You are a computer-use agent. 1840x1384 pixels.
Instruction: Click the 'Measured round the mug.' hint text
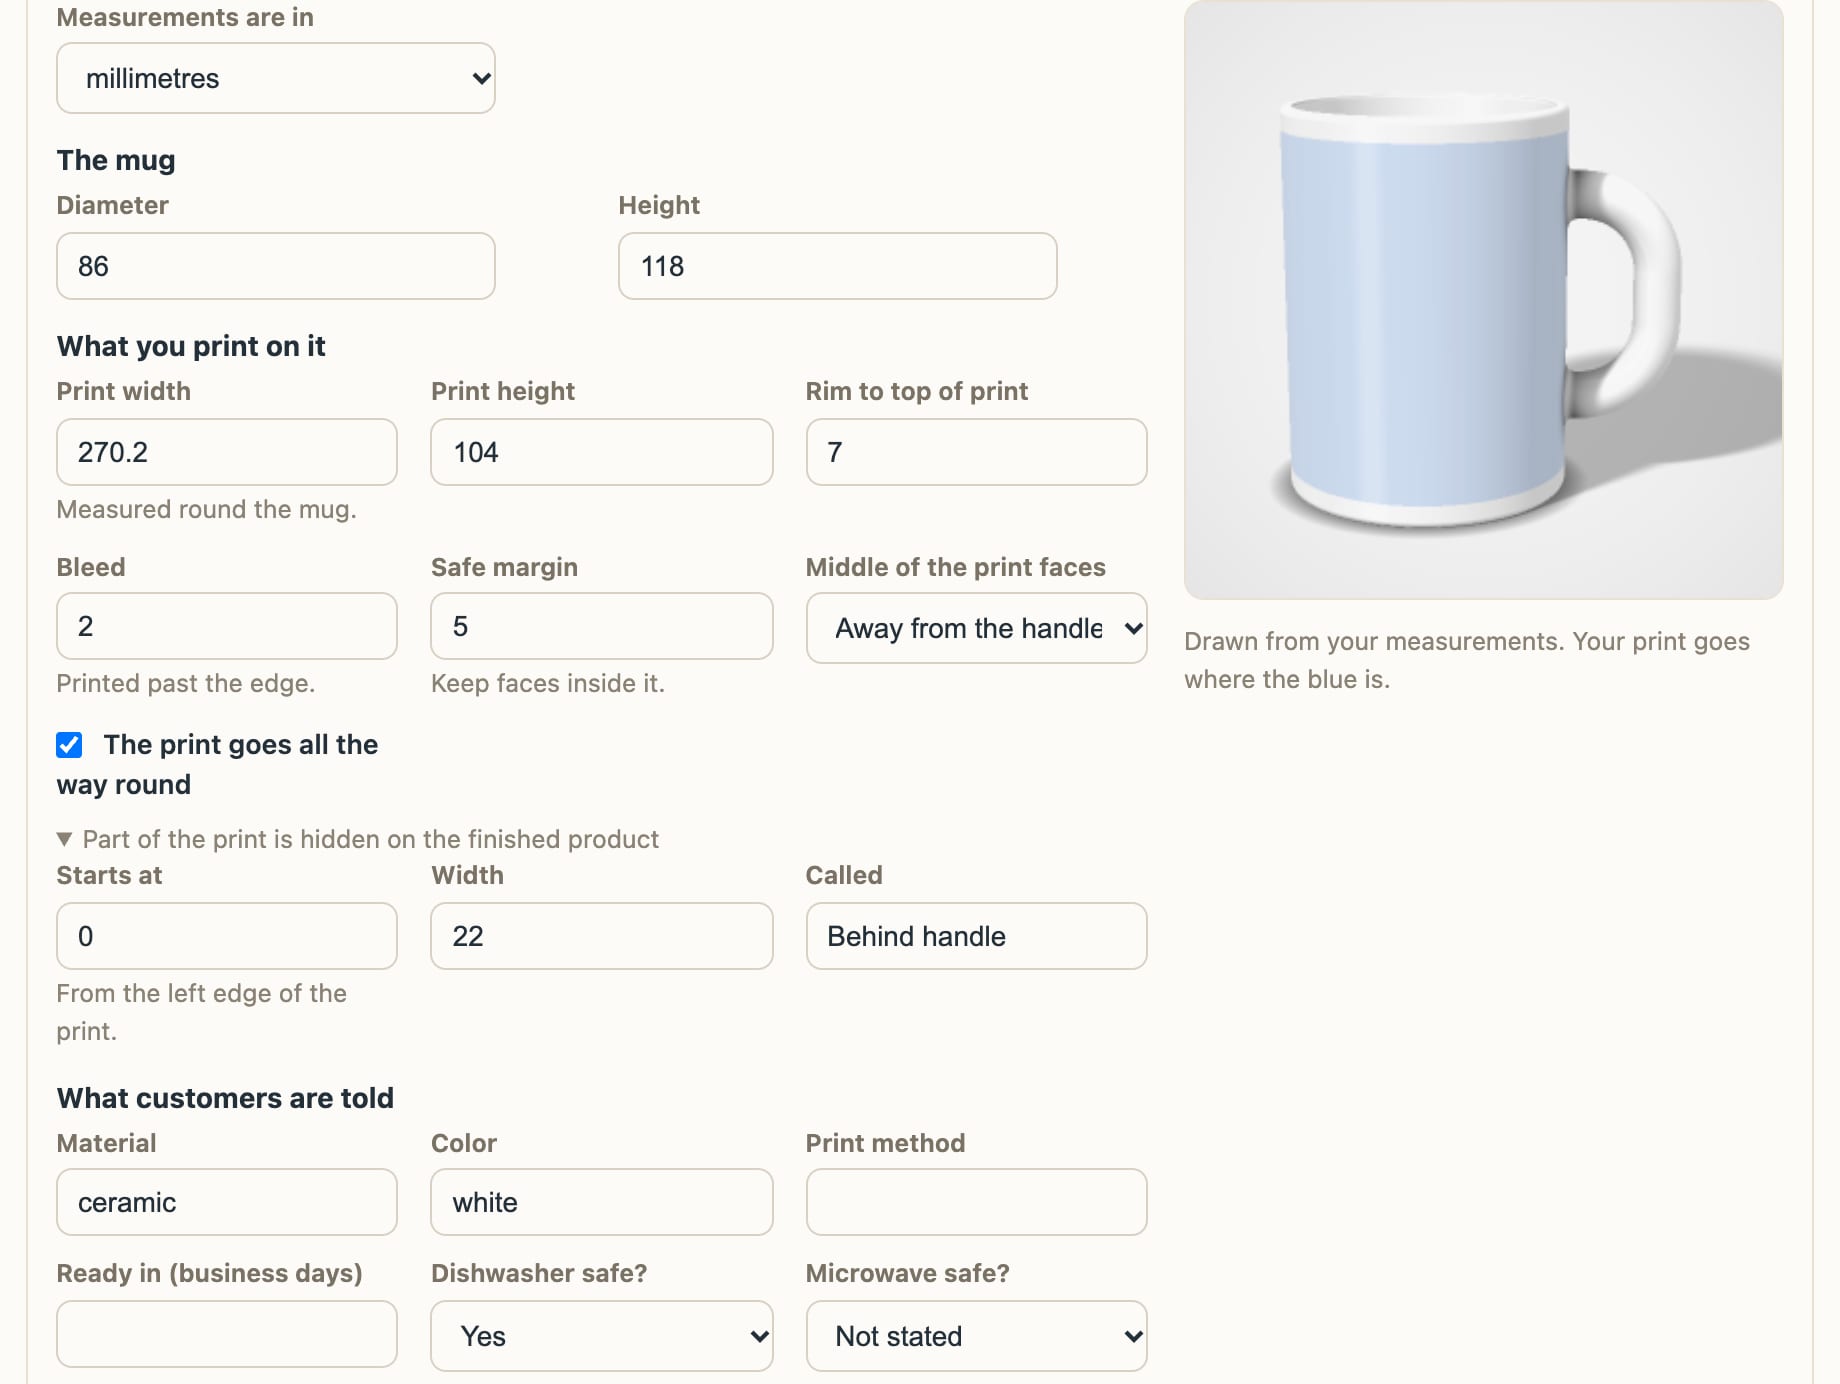[206, 509]
